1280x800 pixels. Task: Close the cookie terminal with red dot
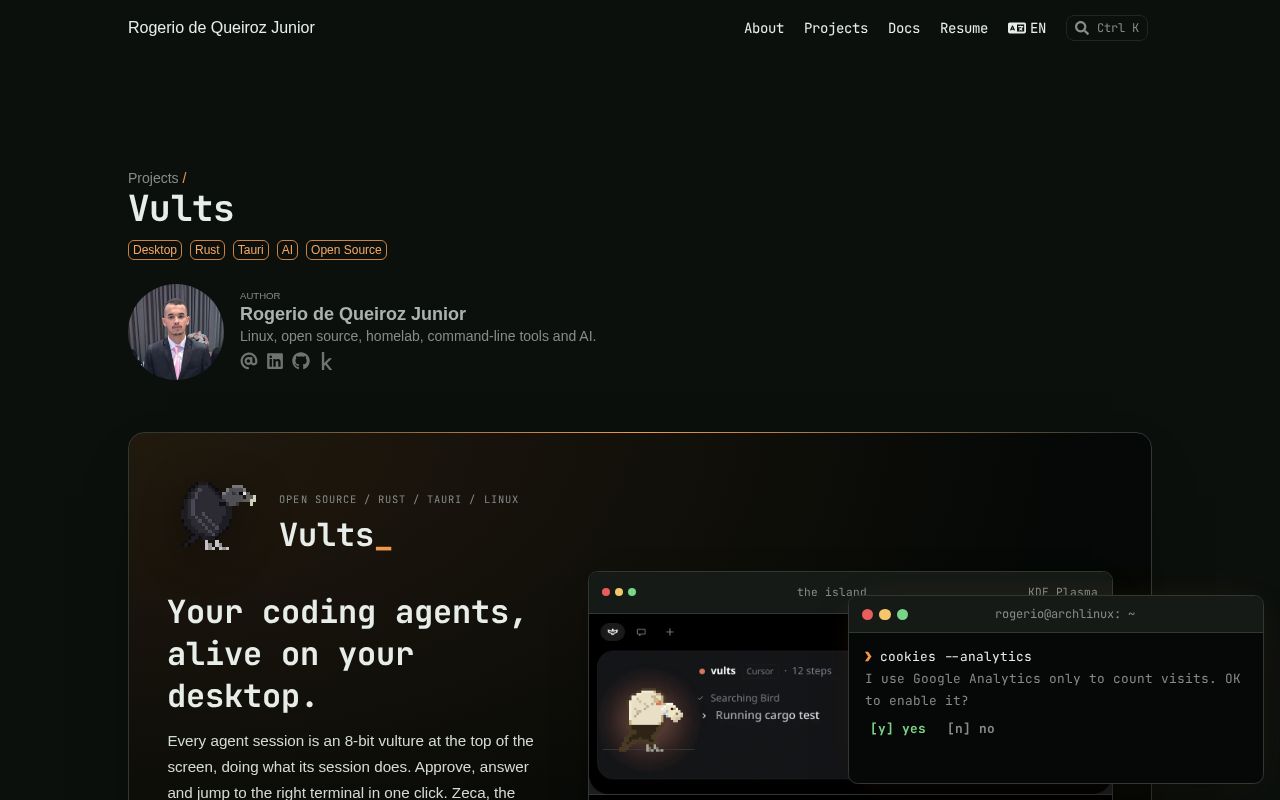(x=867, y=614)
